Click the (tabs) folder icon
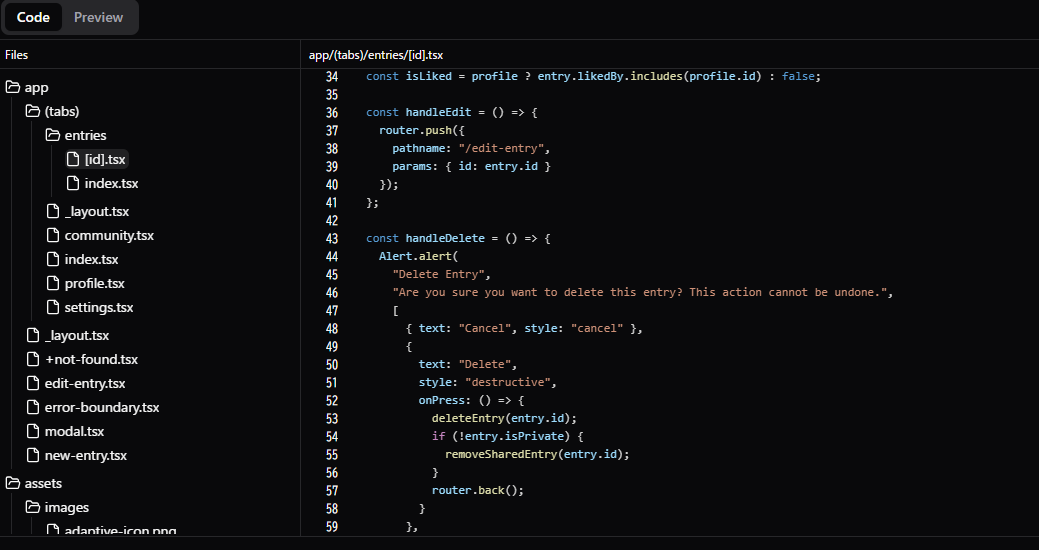 [32, 111]
